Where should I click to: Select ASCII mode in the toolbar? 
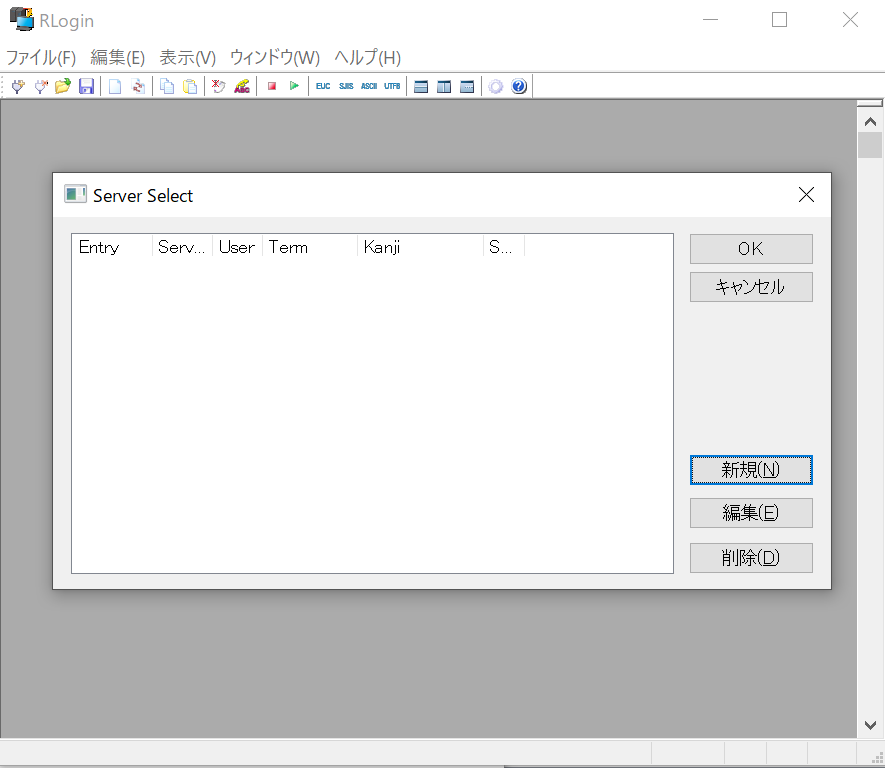[x=368, y=86]
